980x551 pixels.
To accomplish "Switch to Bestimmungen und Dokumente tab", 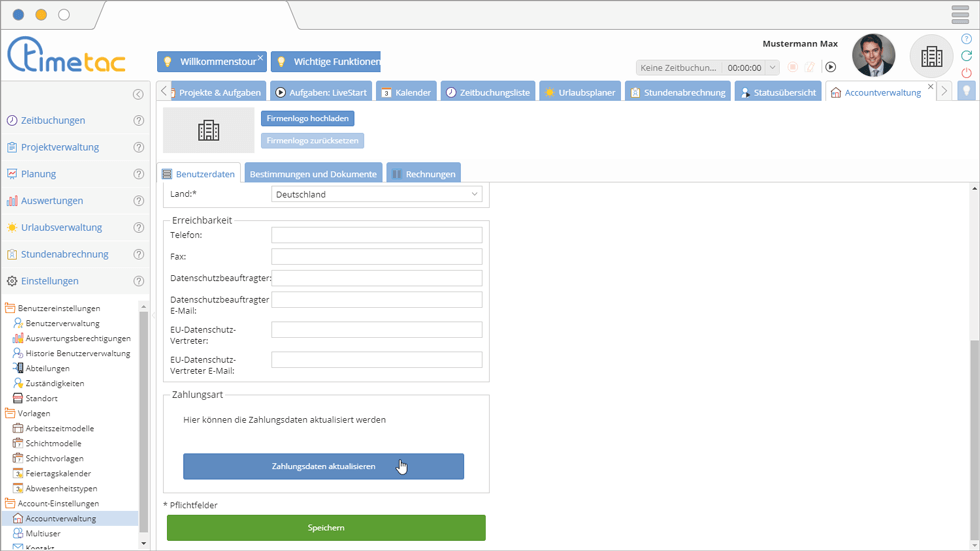I will pyautogui.click(x=313, y=174).
